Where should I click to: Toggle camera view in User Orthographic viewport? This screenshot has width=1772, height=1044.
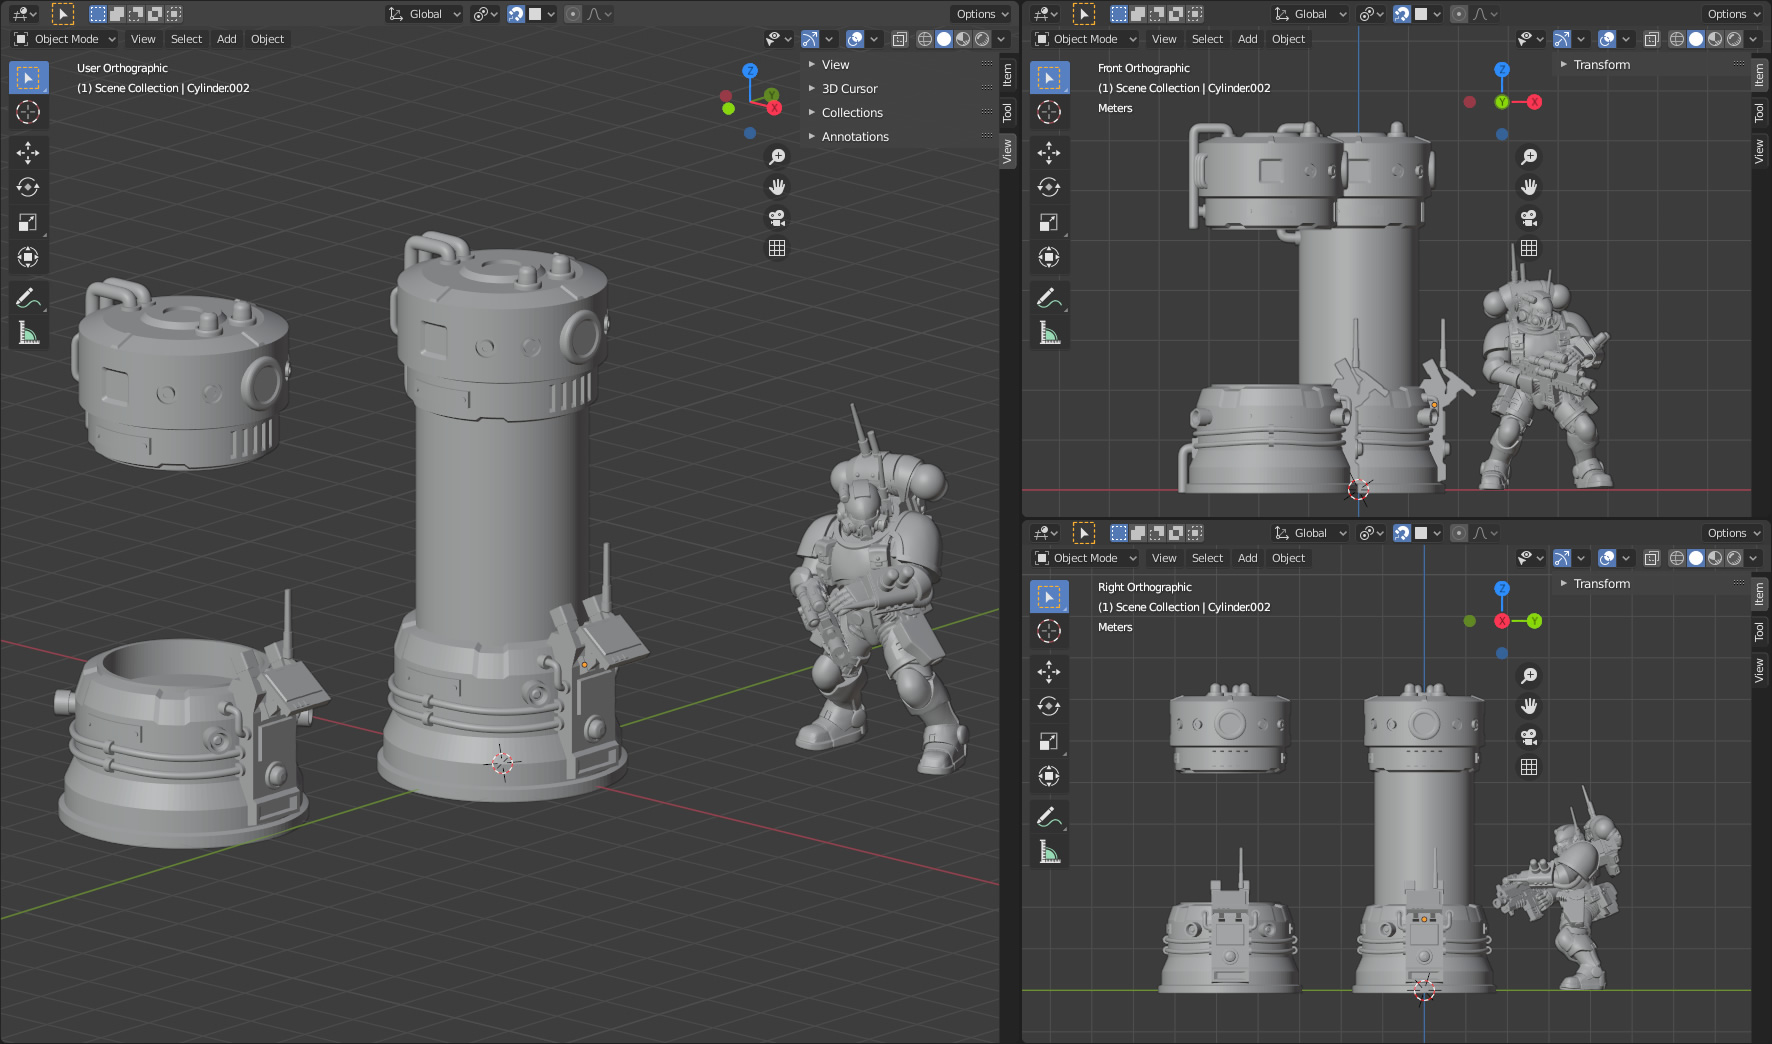click(x=777, y=218)
